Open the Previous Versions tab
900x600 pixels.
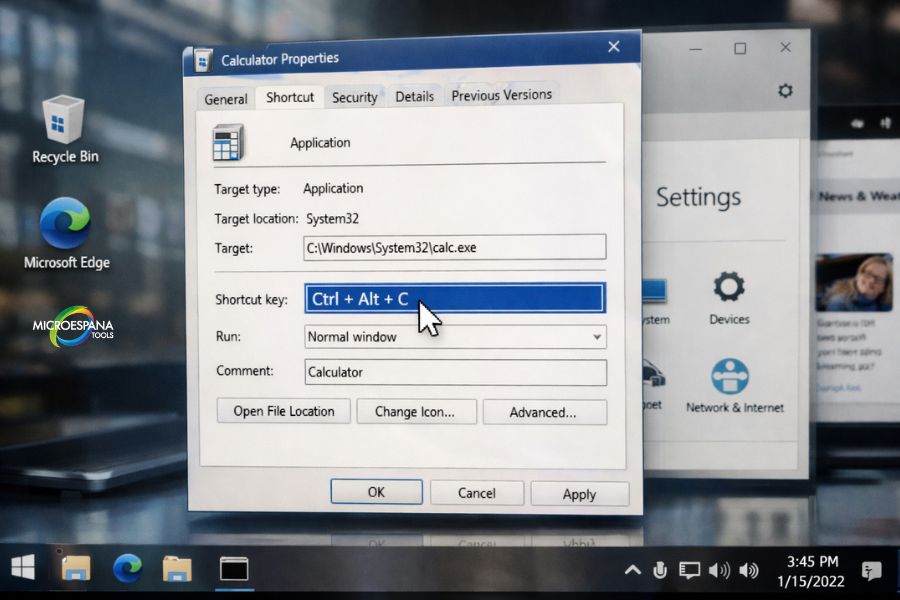pyautogui.click(x=501, y=94)
